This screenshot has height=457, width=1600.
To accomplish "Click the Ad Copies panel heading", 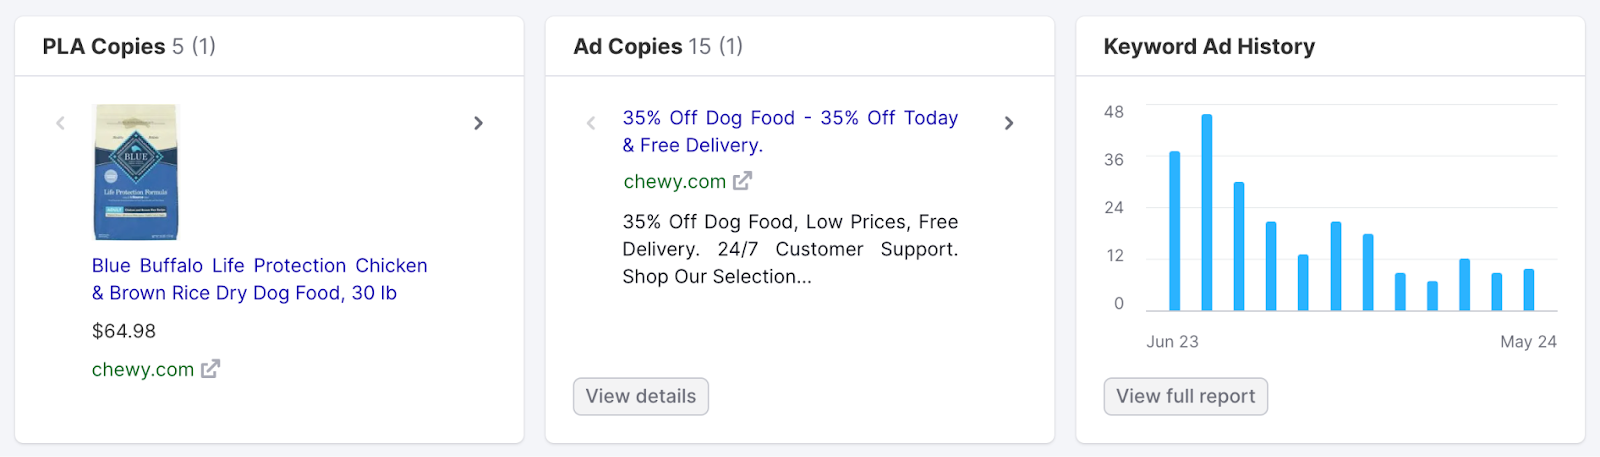I will click(x=627, y=47).
